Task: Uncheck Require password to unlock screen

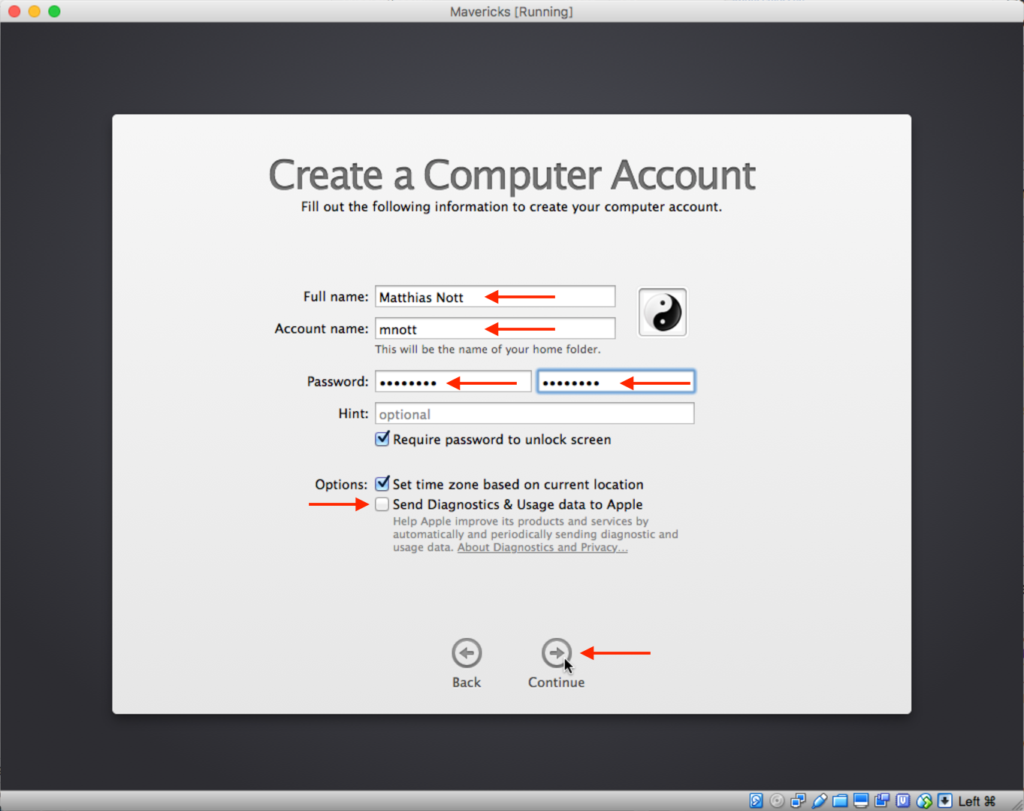Action: click(382, 439)
